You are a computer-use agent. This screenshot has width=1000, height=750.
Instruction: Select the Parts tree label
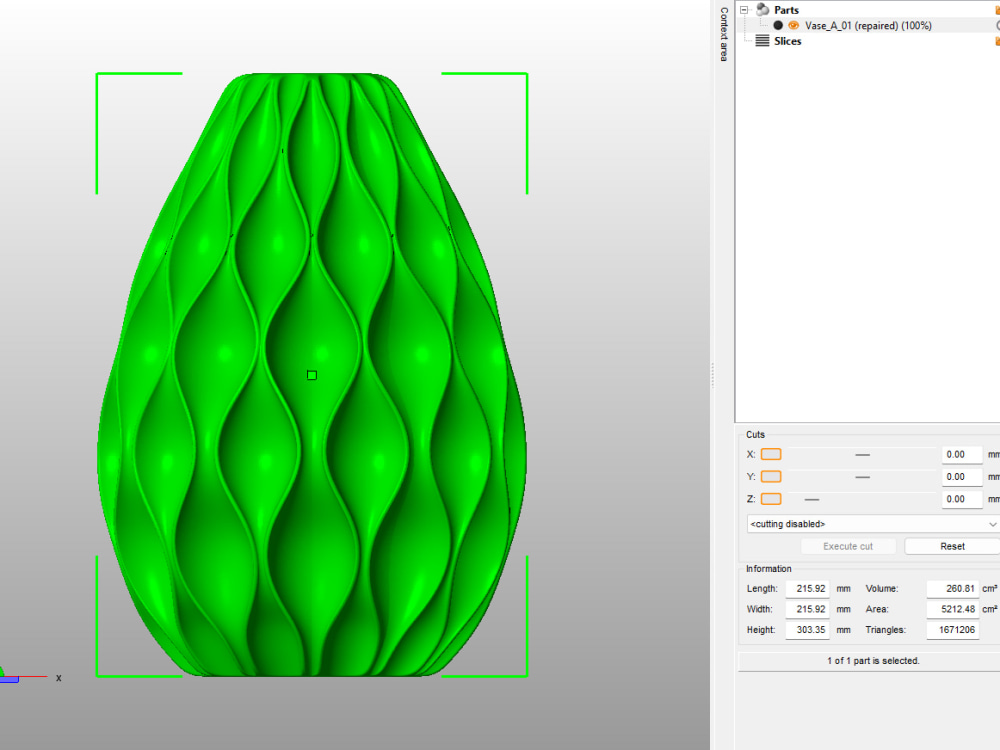786,10
